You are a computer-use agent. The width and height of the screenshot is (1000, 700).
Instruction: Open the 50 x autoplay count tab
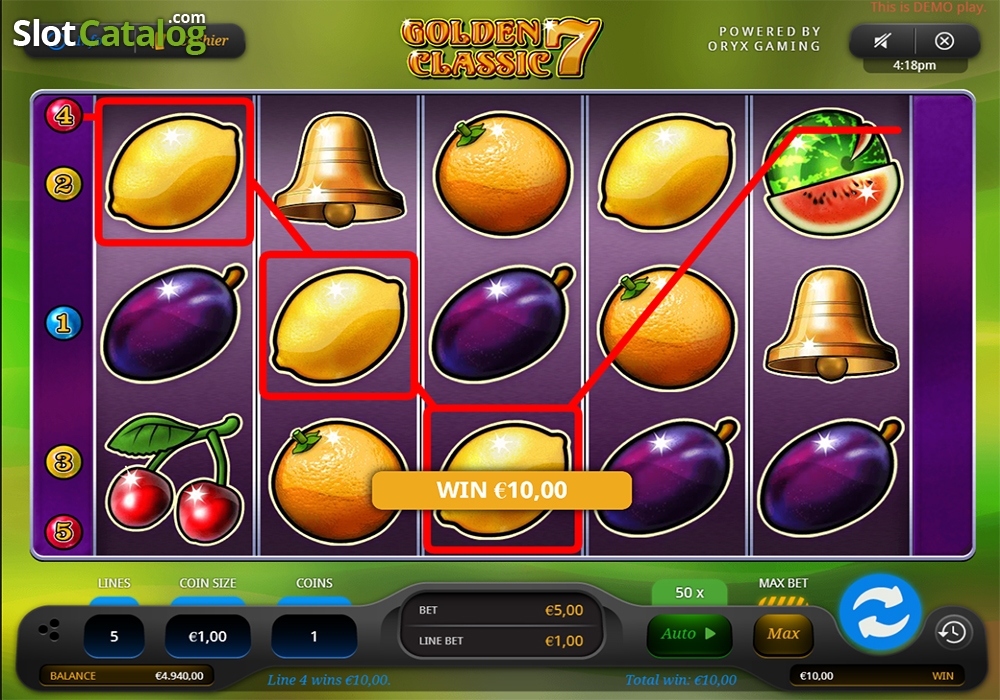point(689,593)
